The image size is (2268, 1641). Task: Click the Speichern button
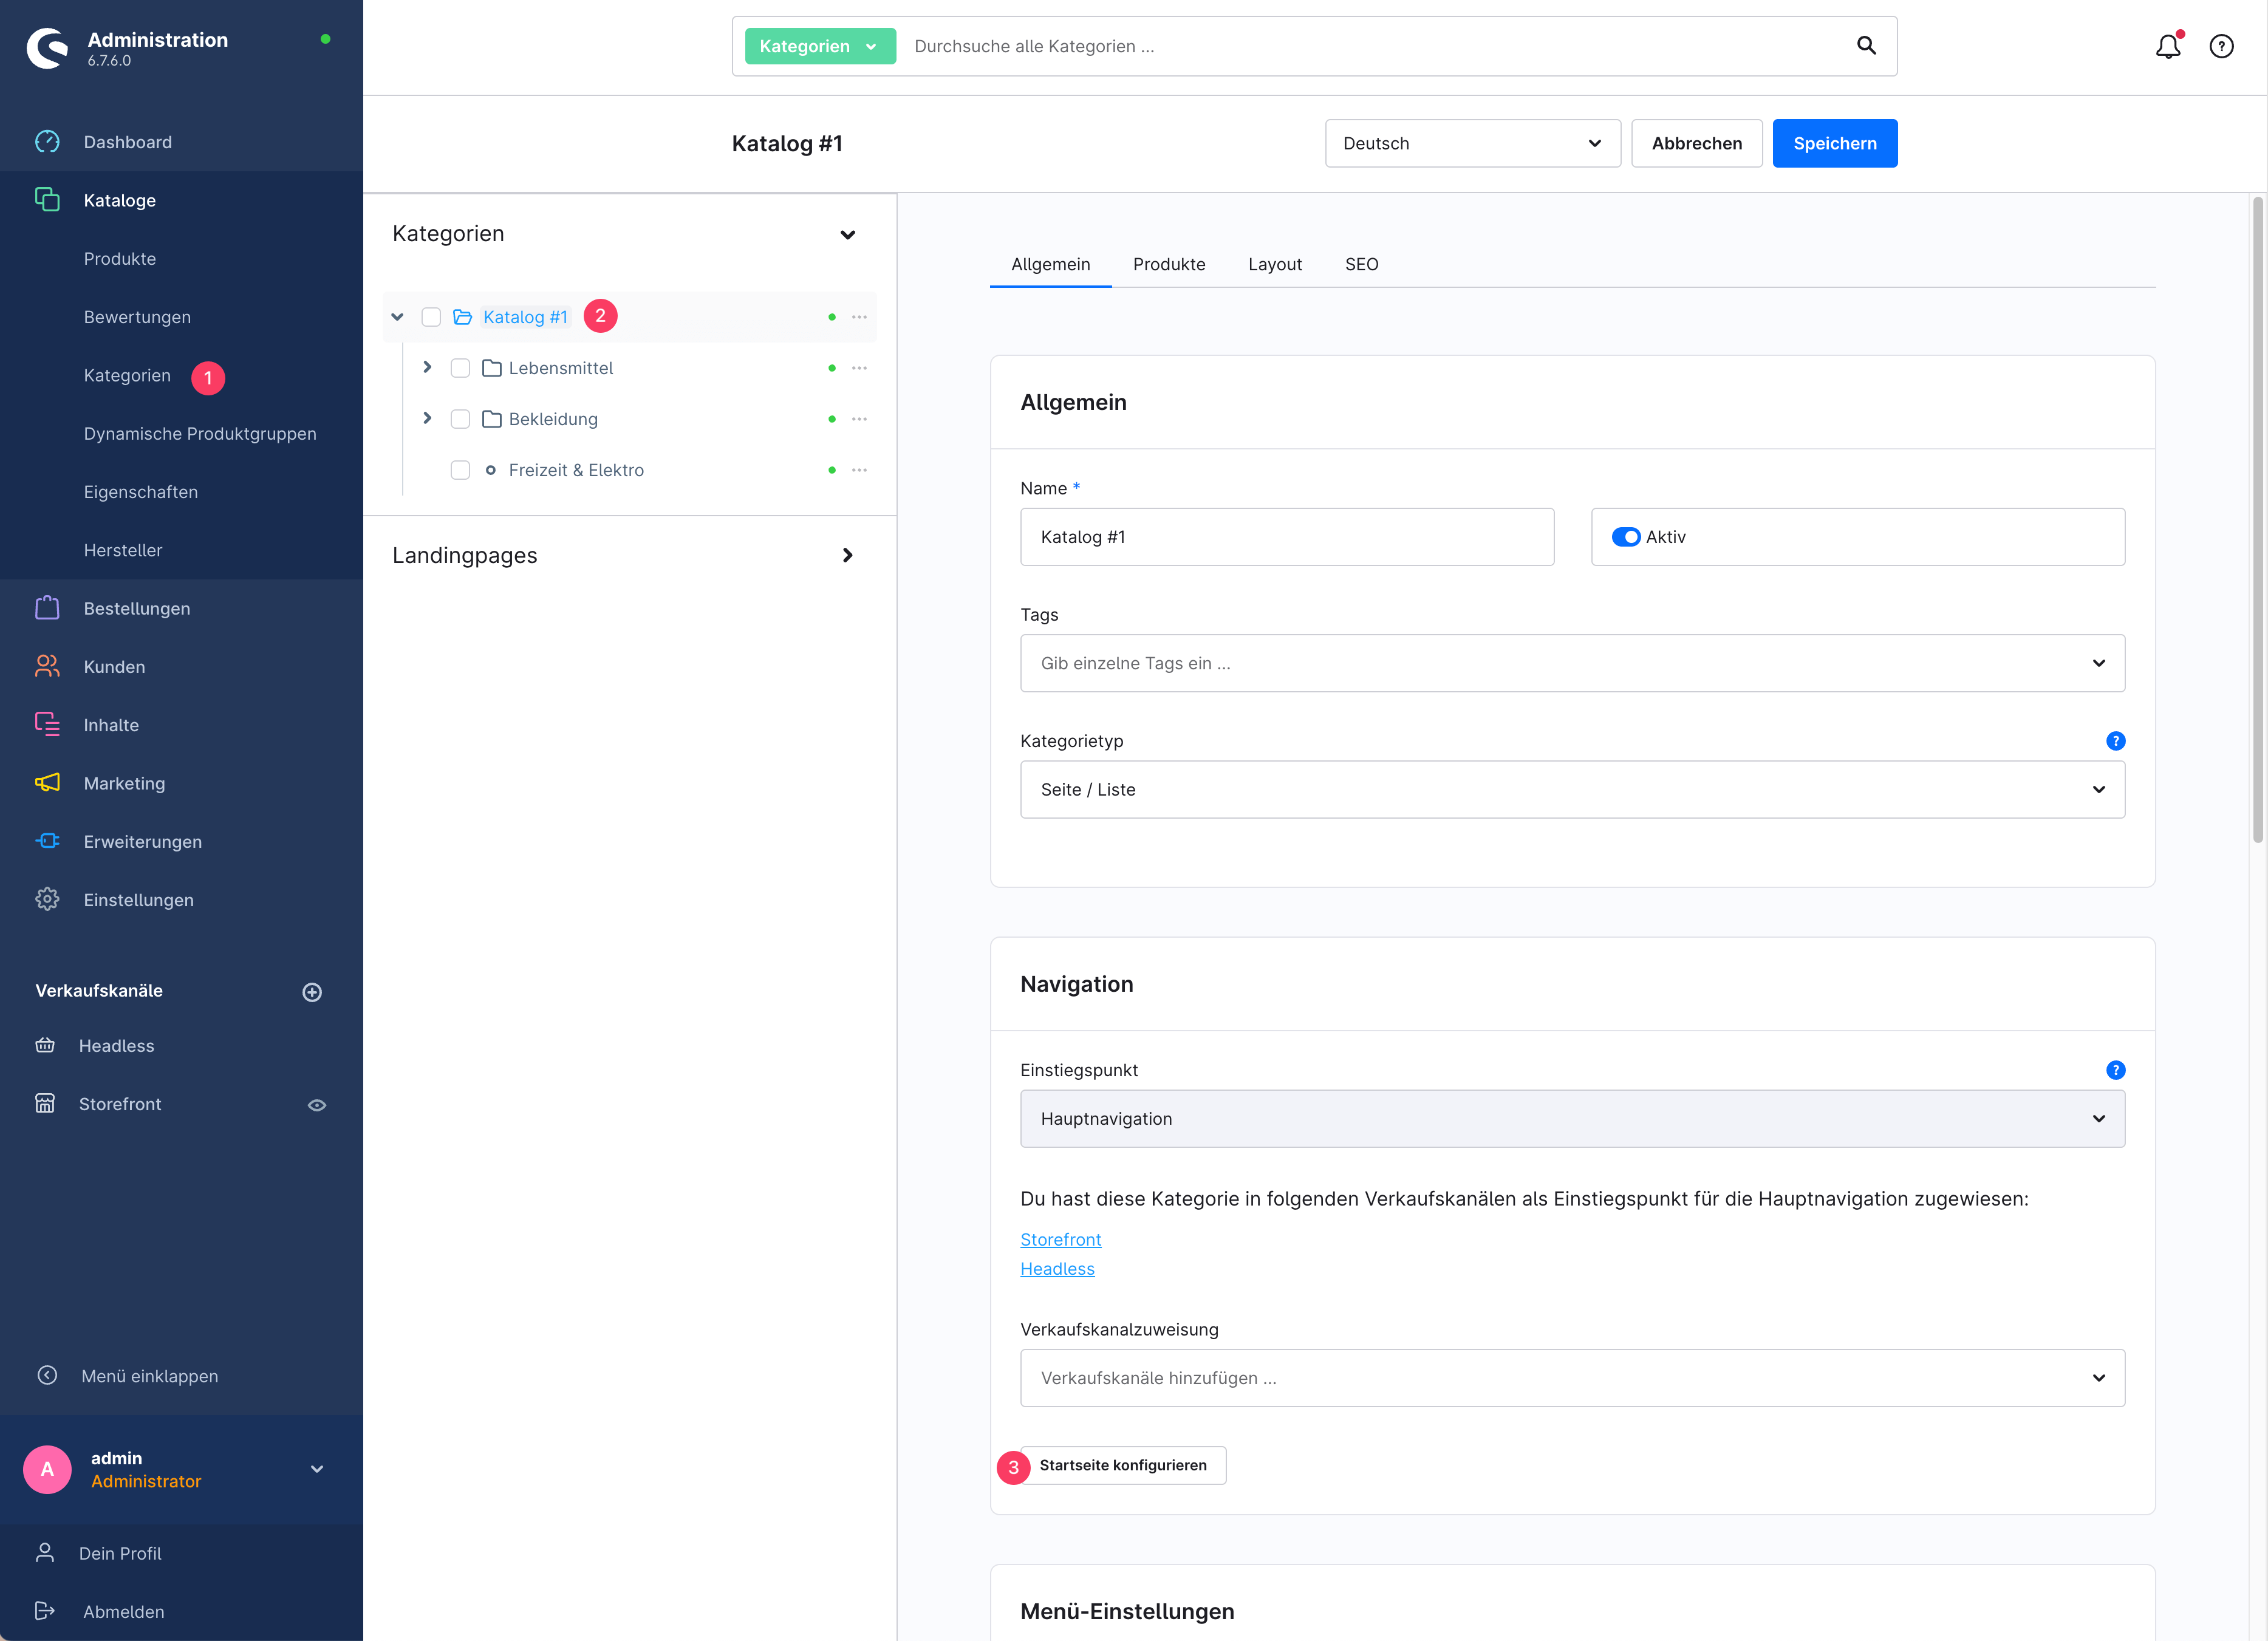coord(1834,144)
